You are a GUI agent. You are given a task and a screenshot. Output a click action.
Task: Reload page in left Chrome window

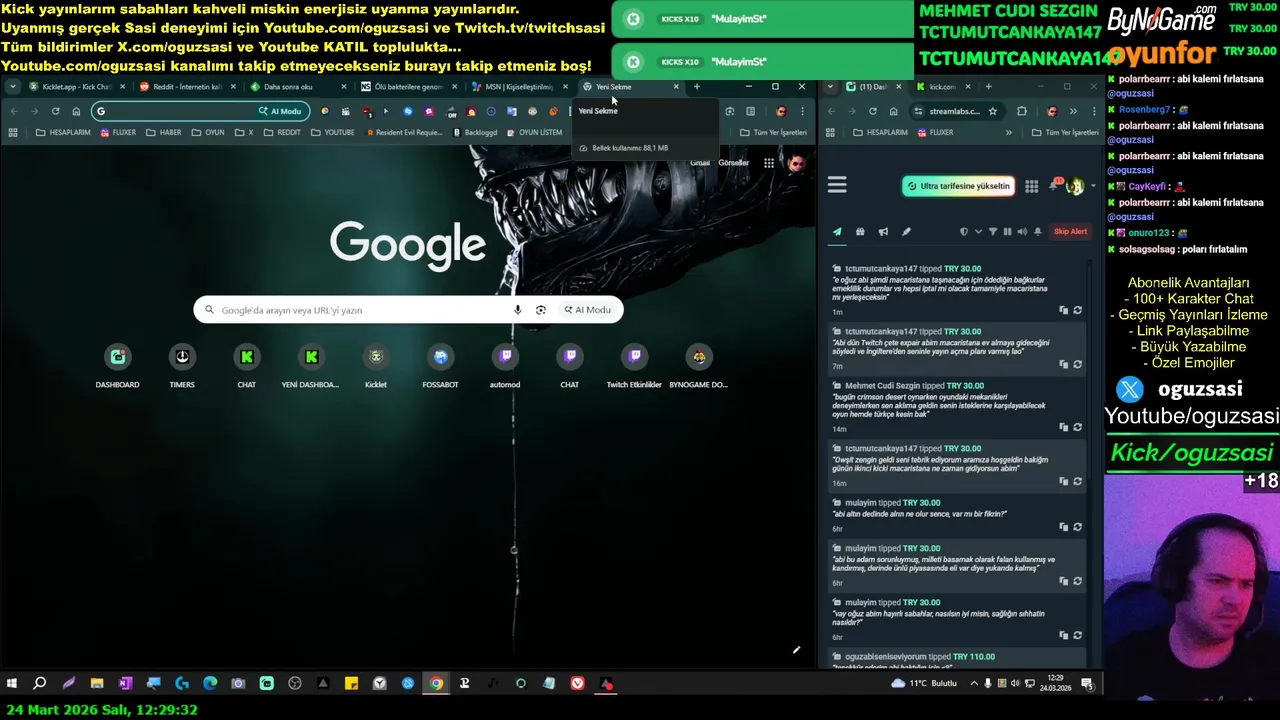pos(55,111)
